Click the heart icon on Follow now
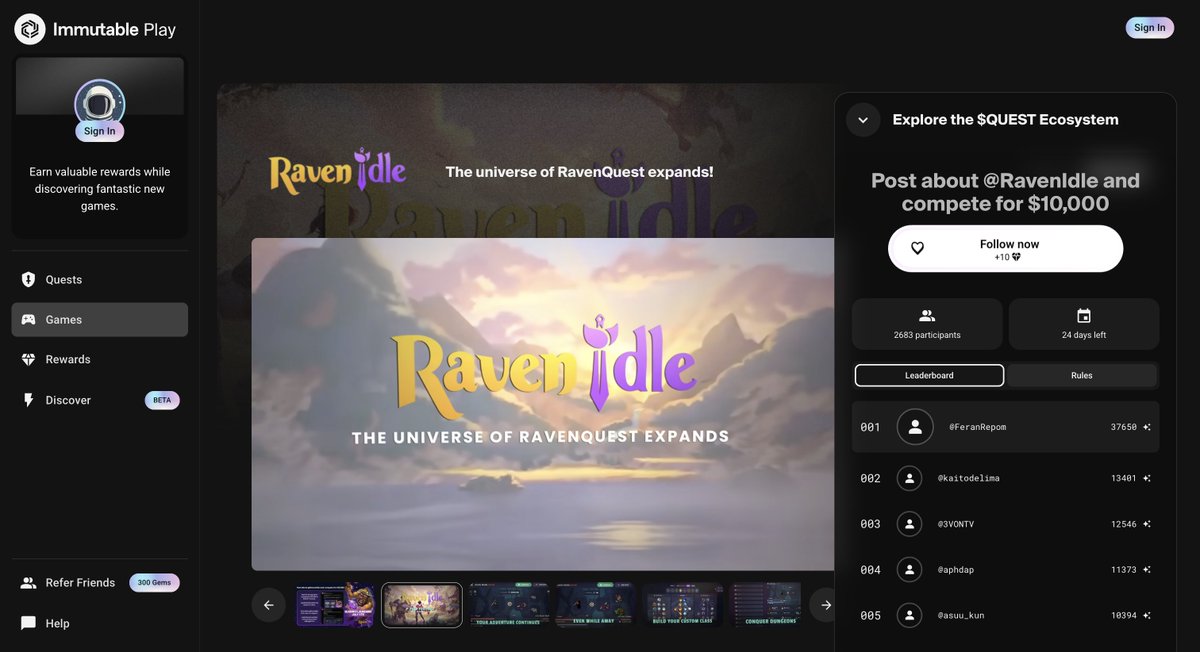1200x652 pixels. (x=917, y=248)
